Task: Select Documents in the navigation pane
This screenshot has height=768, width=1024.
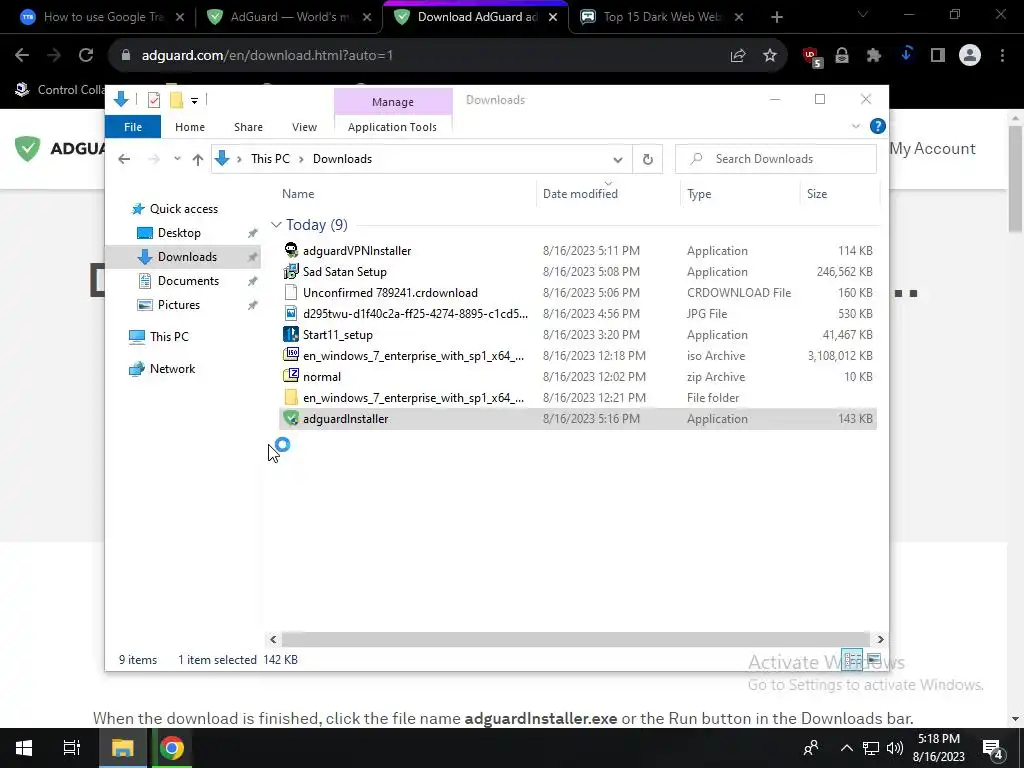Action: coord(188,281)
